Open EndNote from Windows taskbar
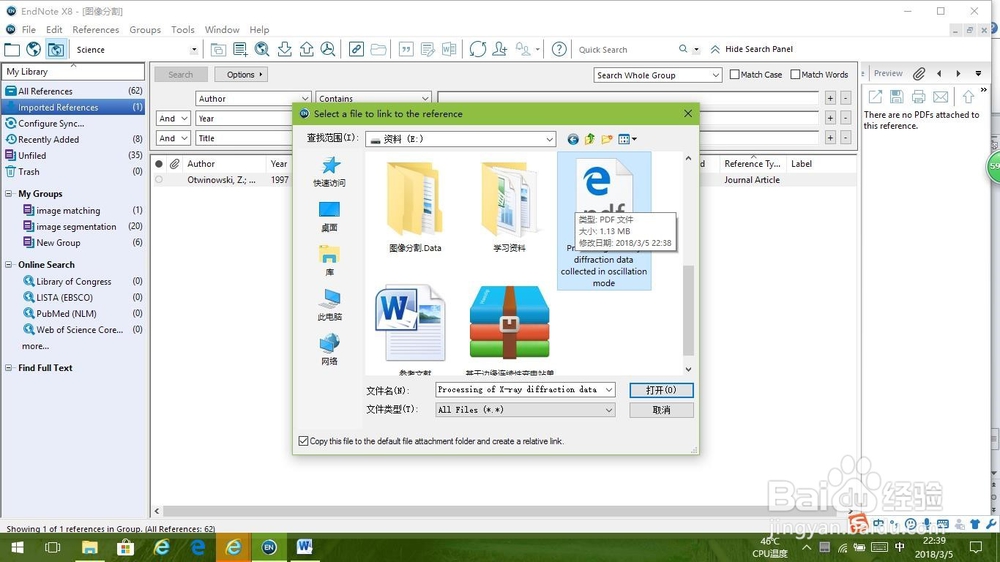 coord(269,547)
